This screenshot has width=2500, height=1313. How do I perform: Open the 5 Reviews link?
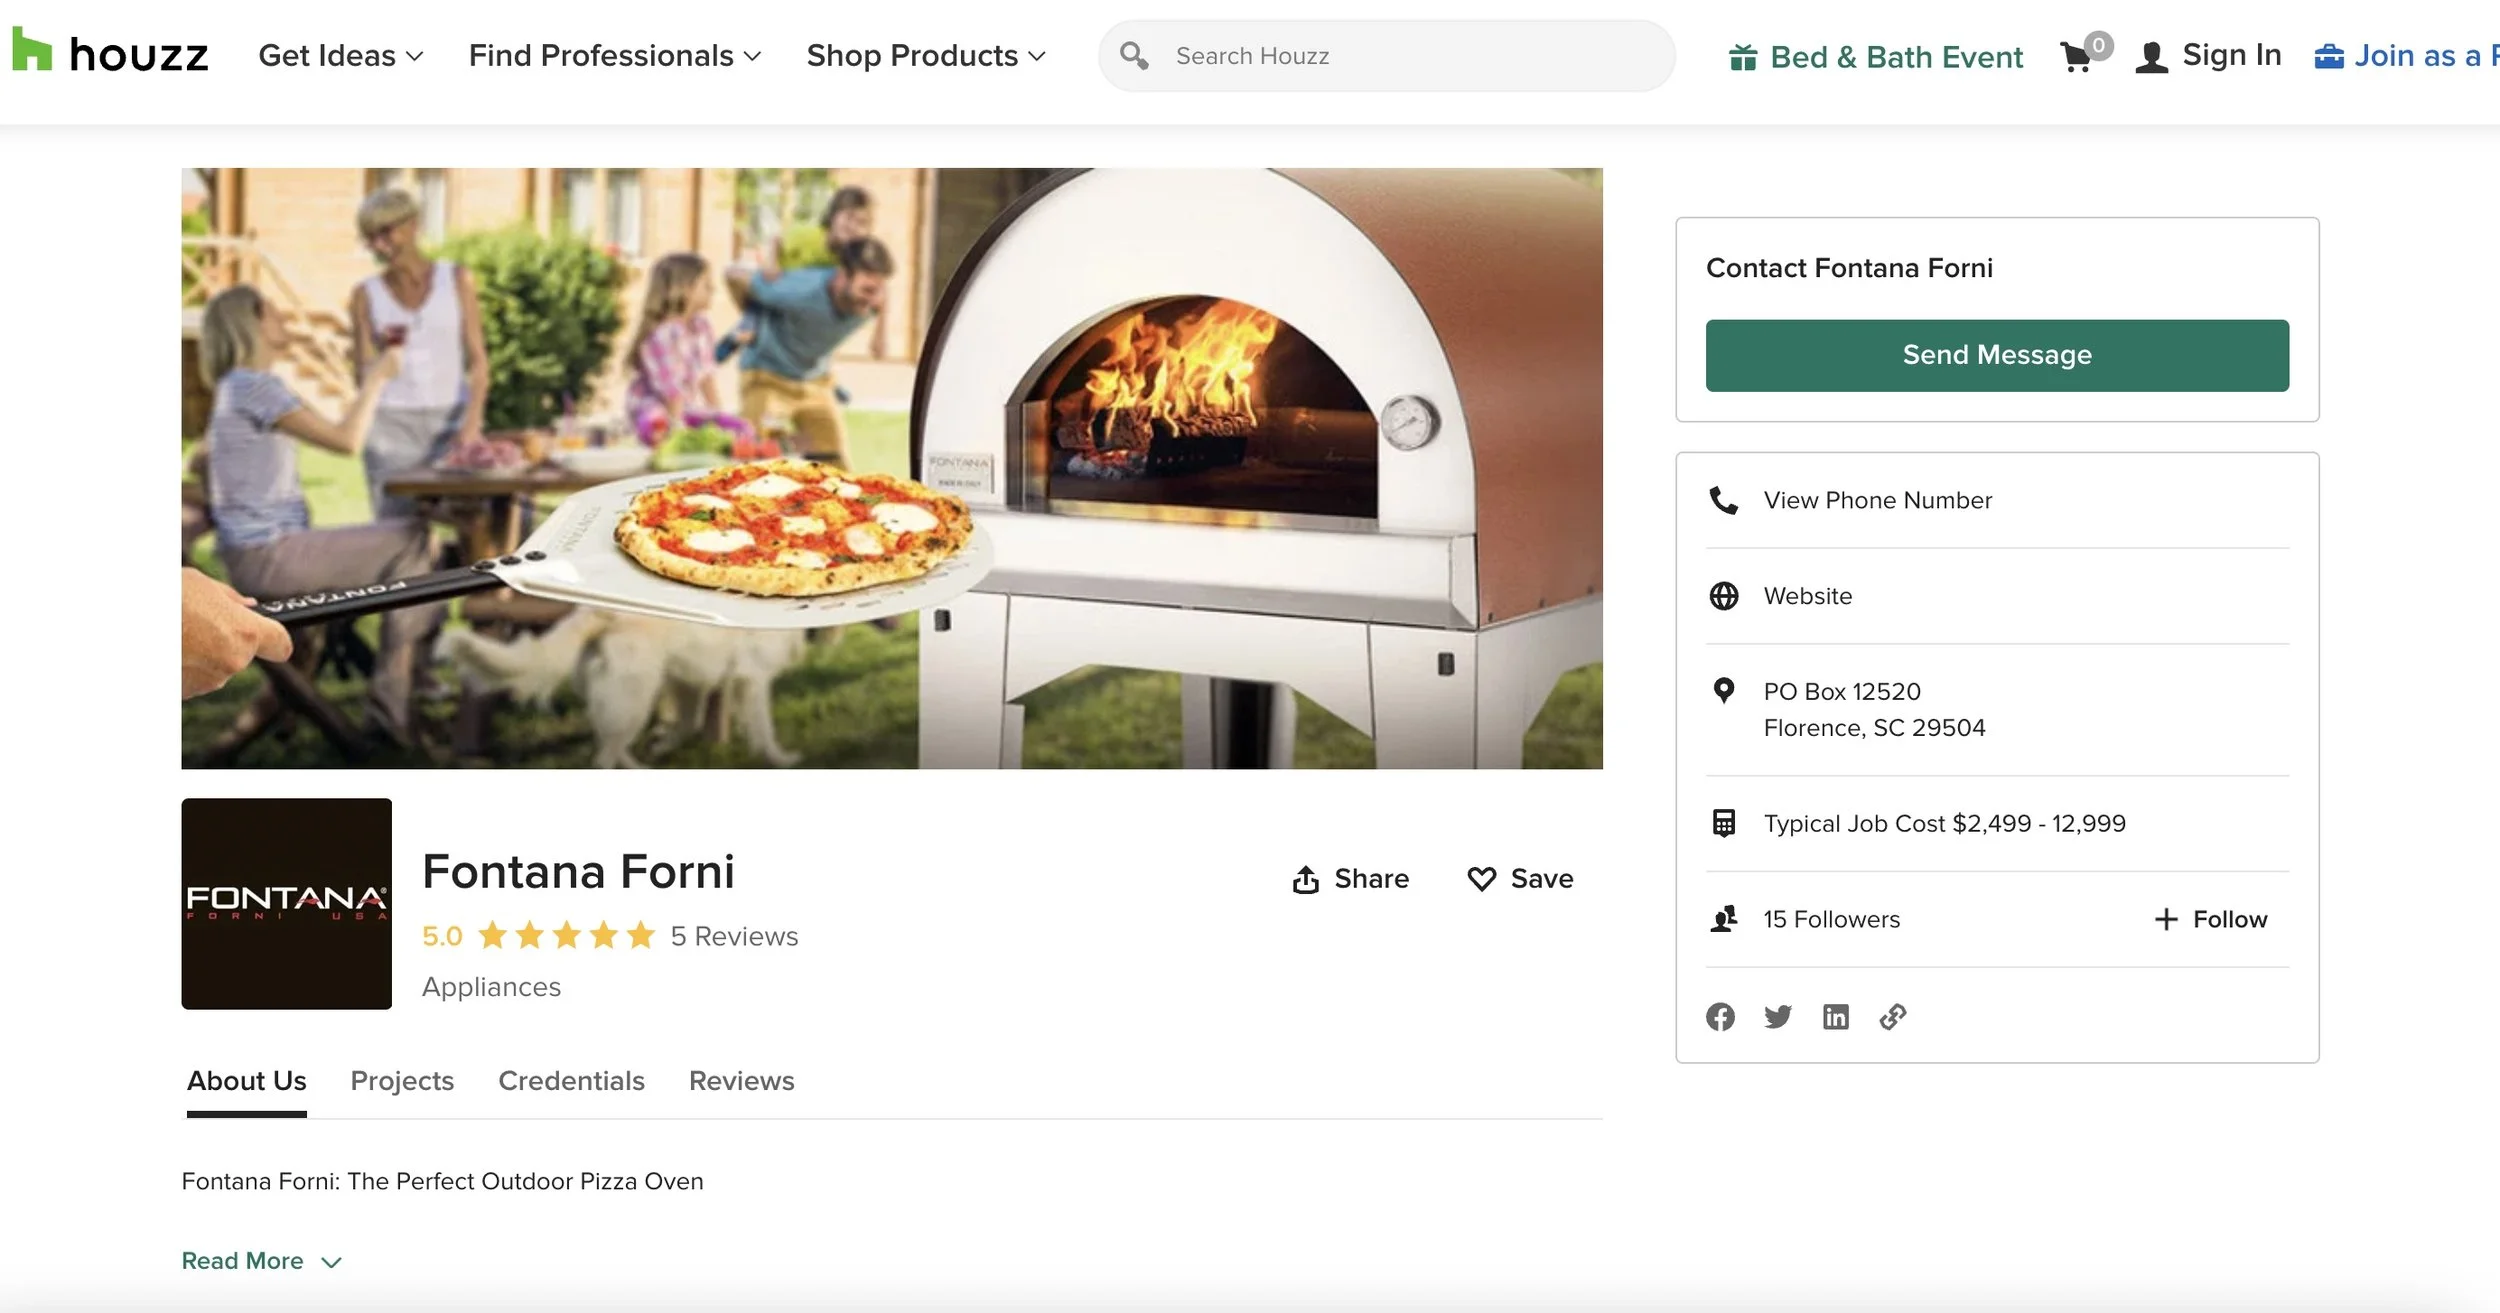click(734, 936)
